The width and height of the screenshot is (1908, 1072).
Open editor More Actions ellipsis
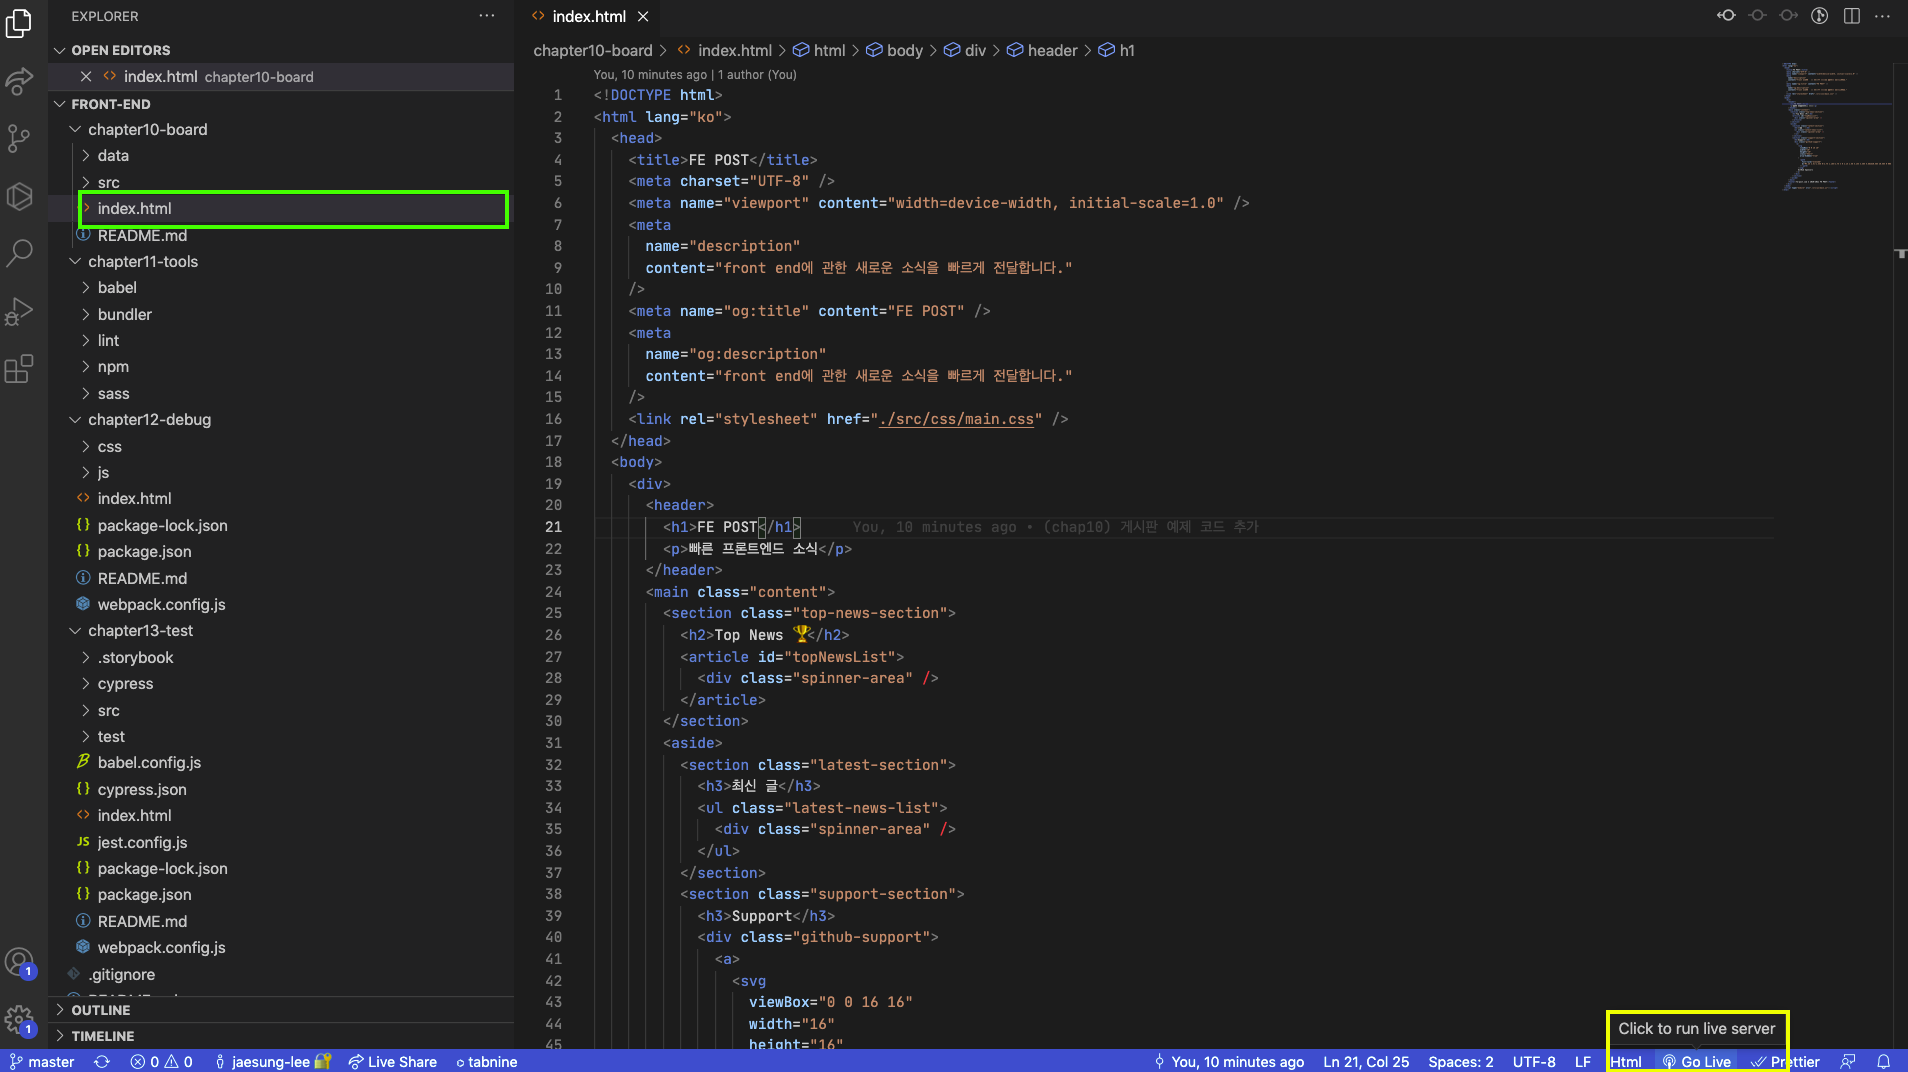pyautogui.click(x=1882, y=16)
